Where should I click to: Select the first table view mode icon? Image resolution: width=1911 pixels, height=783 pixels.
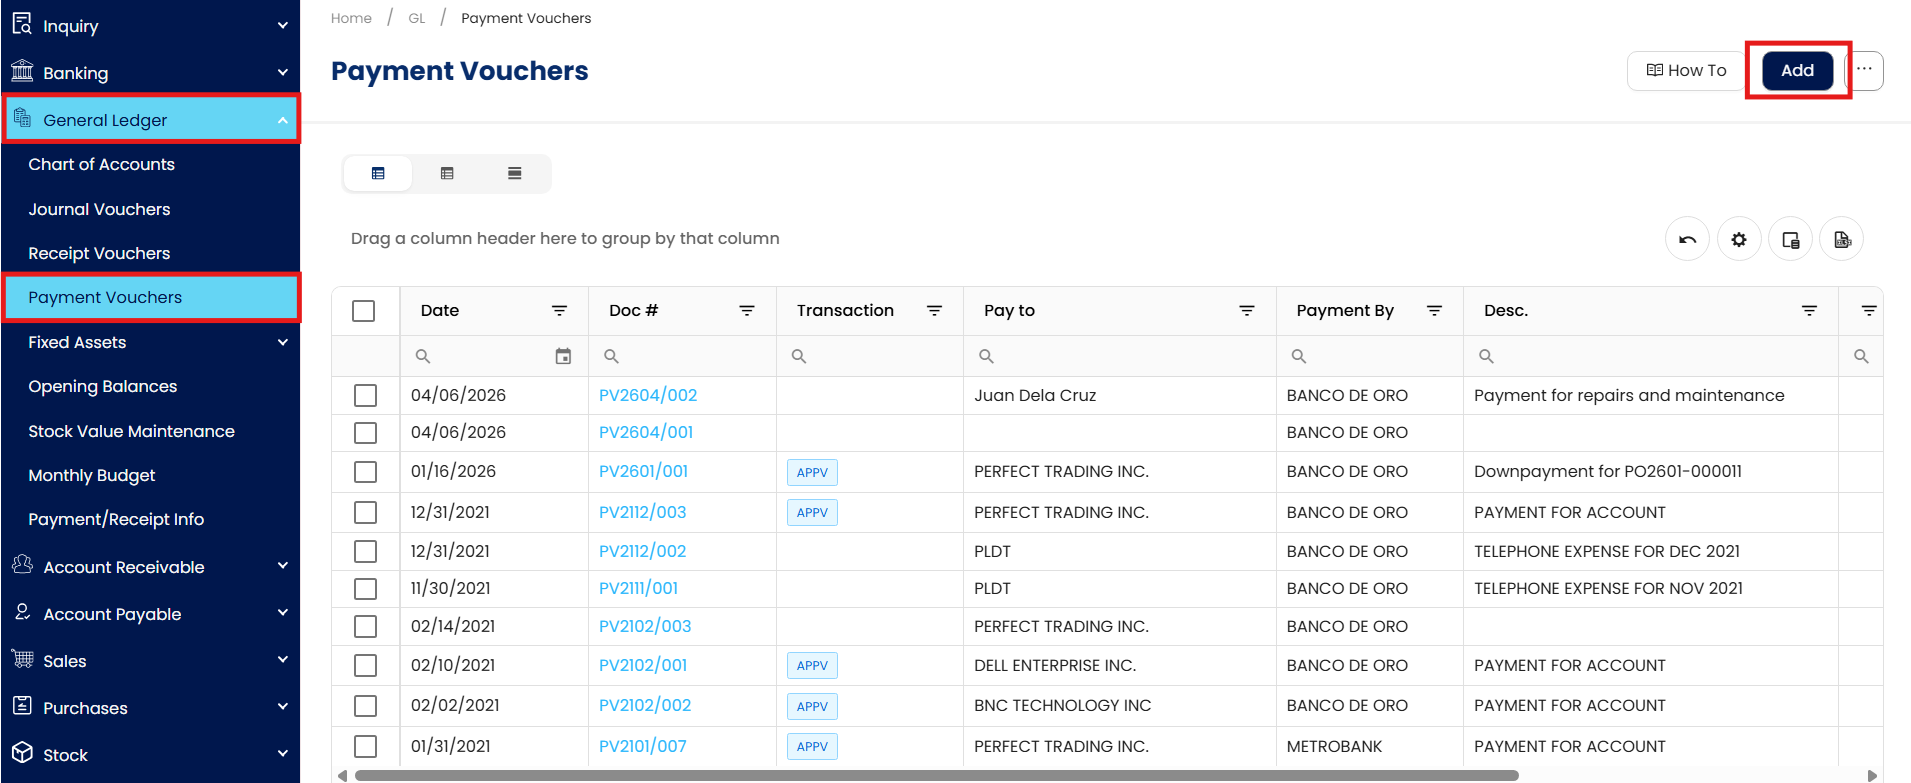point(378,173)
